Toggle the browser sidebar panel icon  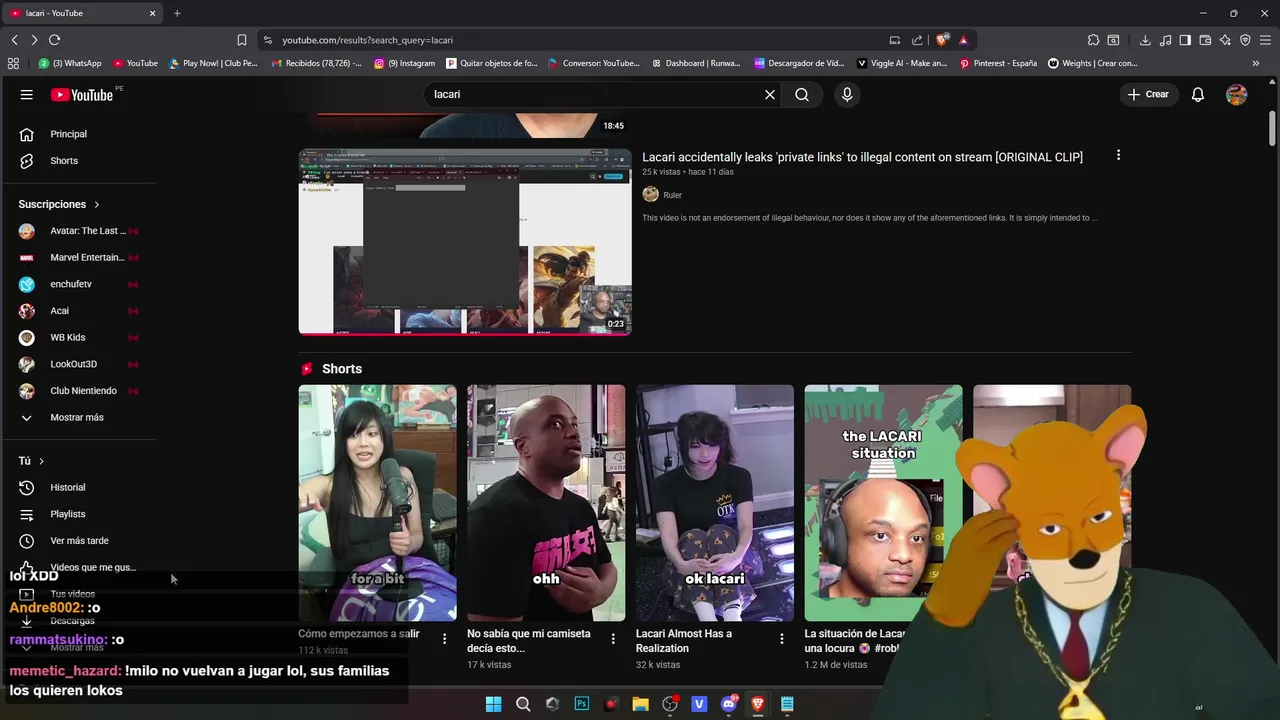(1185, 40)
